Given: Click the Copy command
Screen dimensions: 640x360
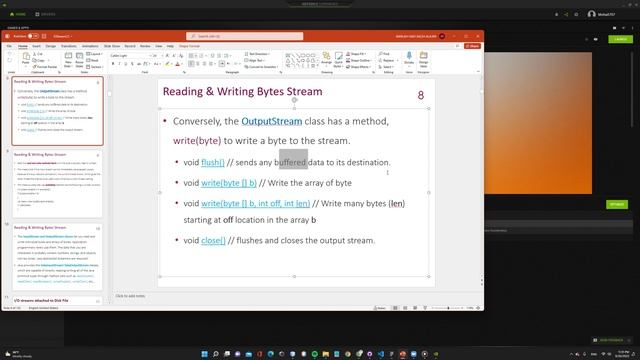Looking at the screenshot, I should click(39, 60).
